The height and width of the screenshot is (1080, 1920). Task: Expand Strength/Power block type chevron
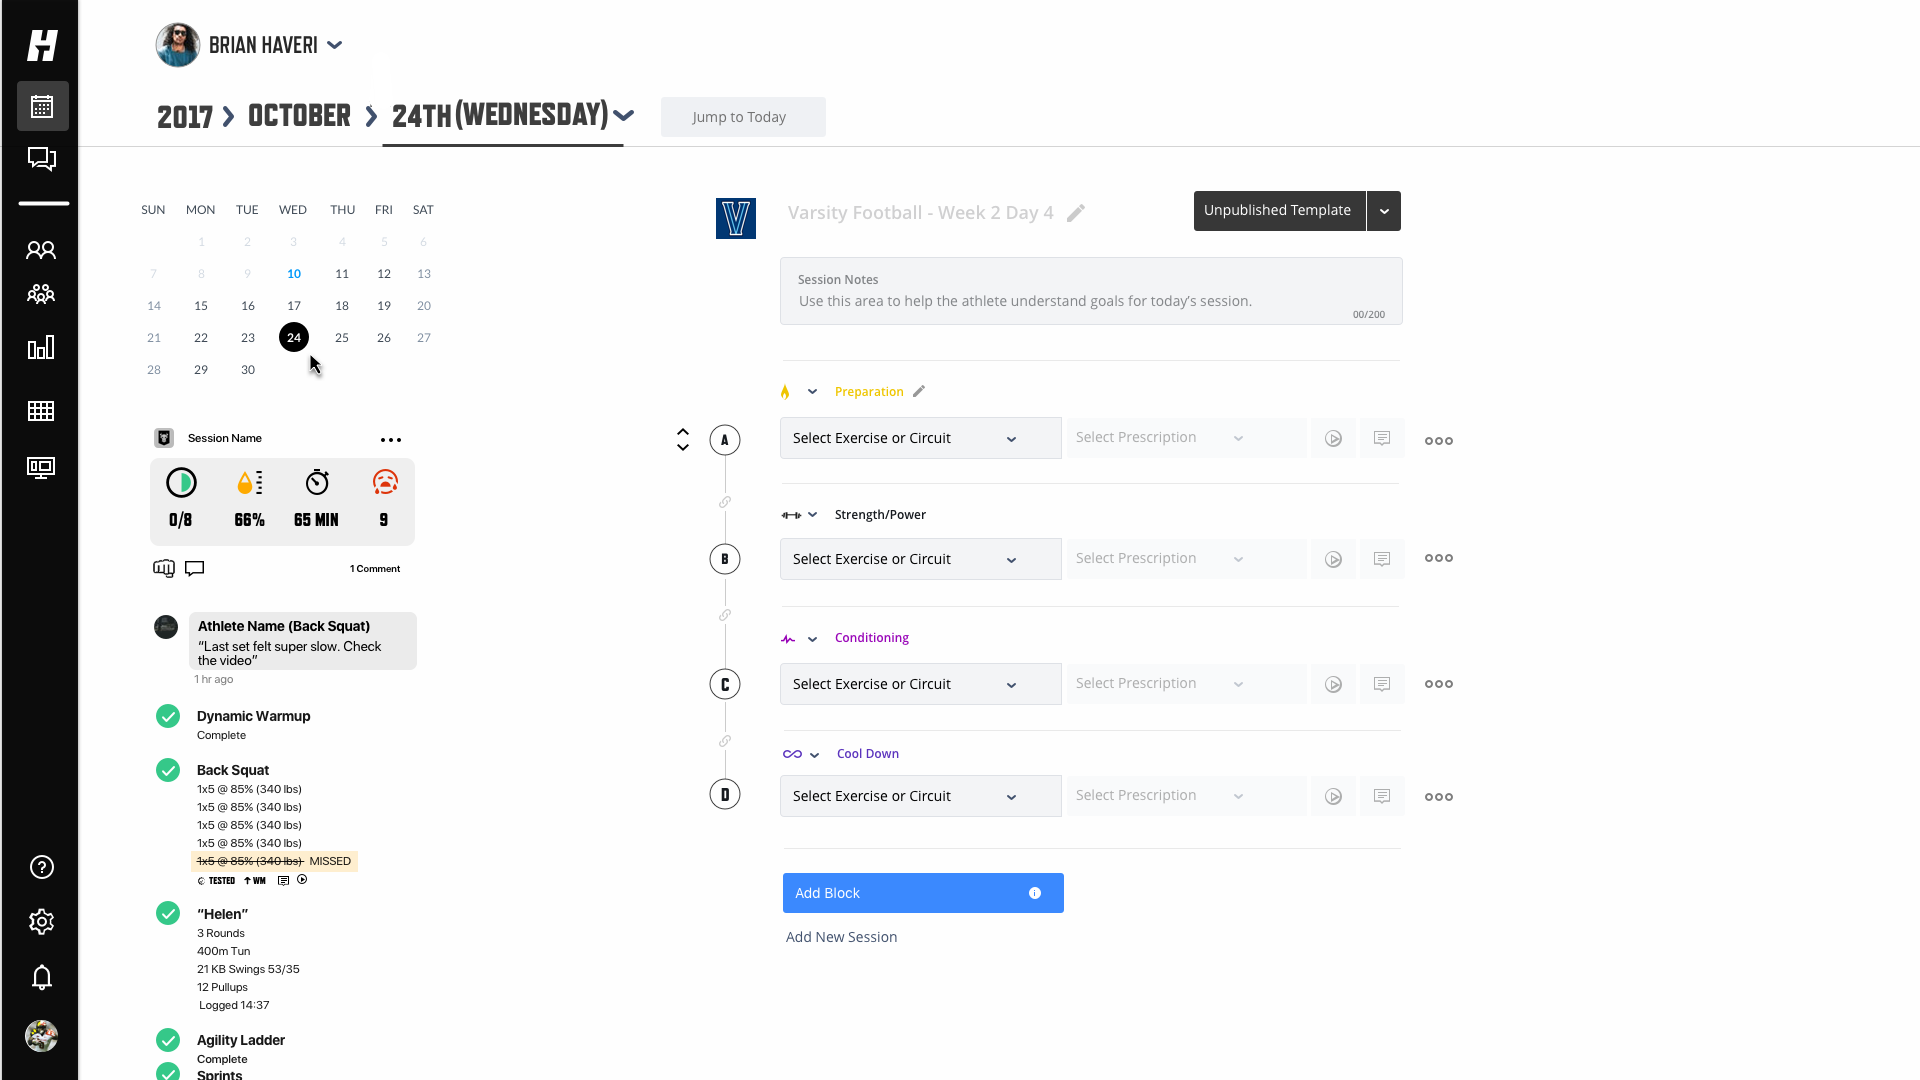coord(812,515)
